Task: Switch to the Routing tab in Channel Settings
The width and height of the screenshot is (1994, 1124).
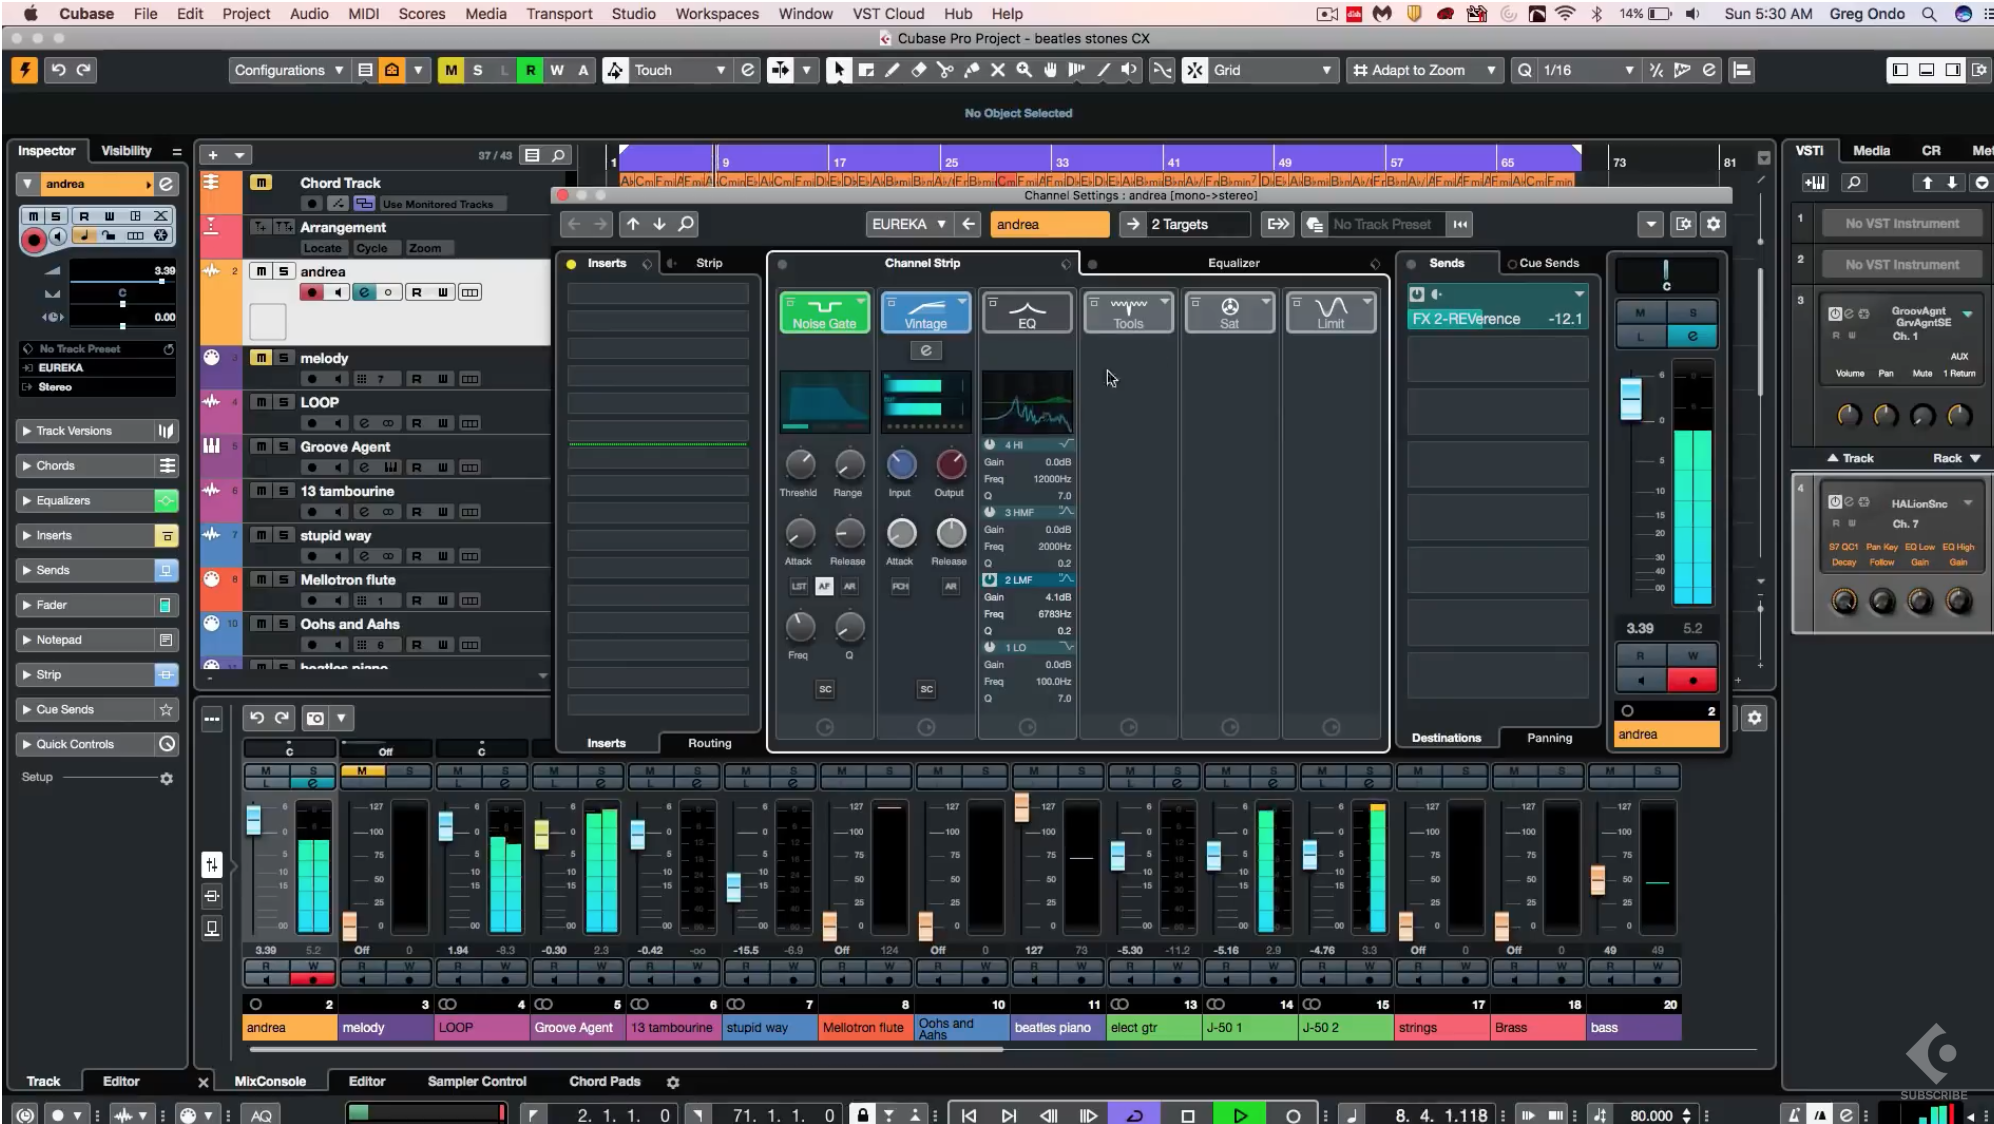Action: tap(709, 743)
